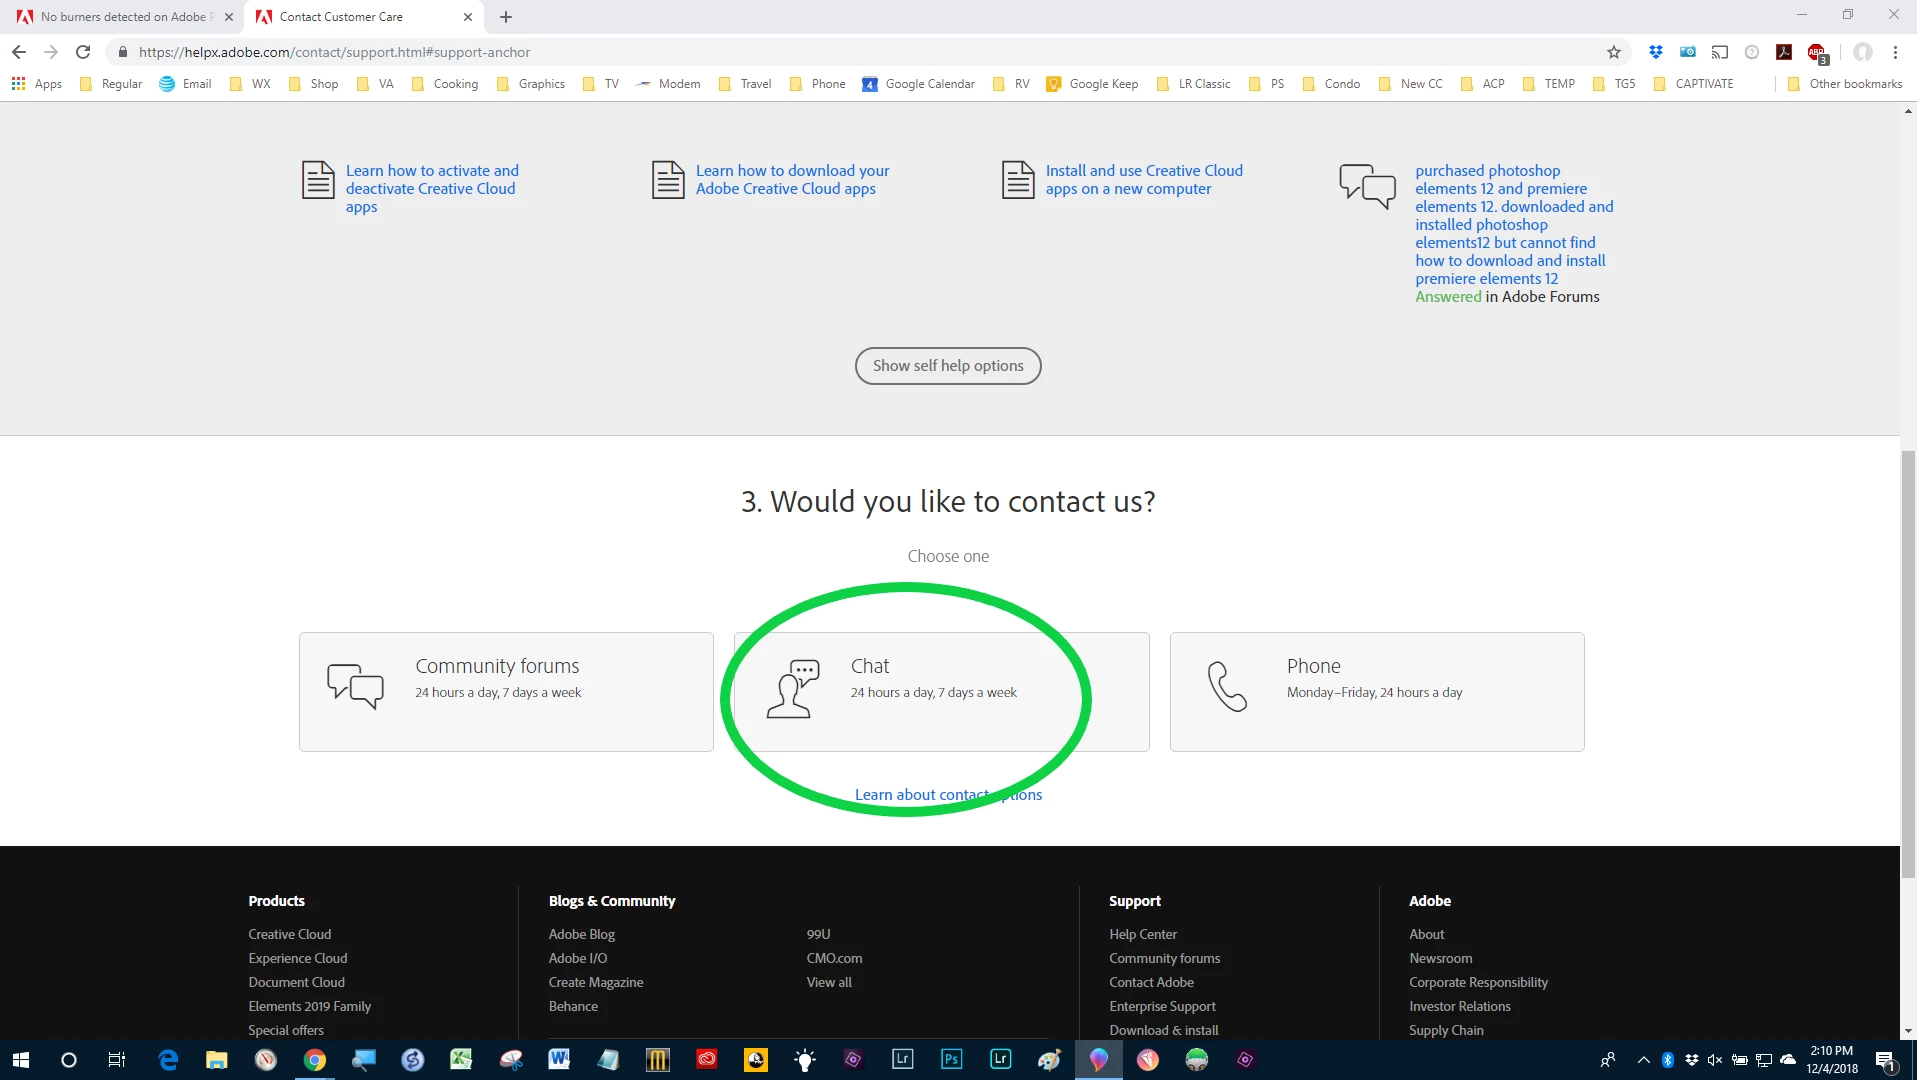Image resolution: width=1917 pixels, height=1080 pixels.
Task: Open Install and use Creative Cloud on new computer
Action: [1144, 179]
